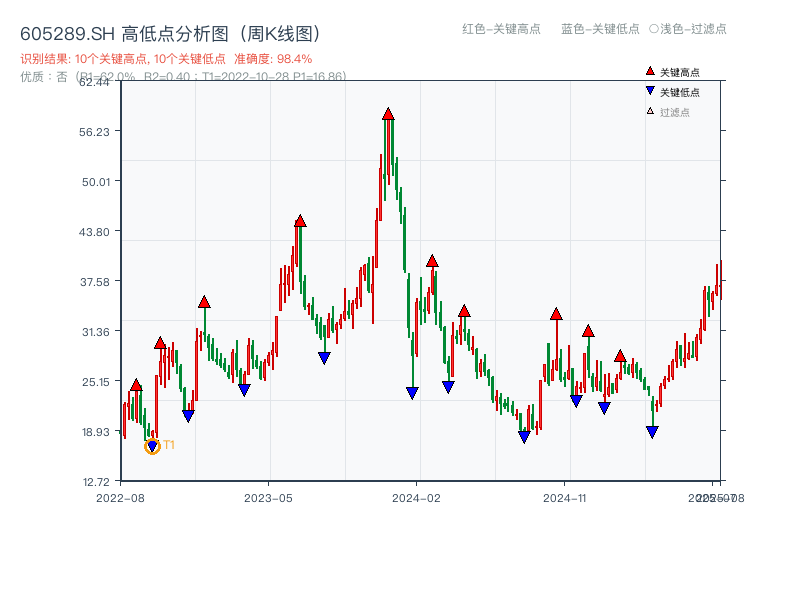This screenshot has width=800, height=600.
Task: Select the highest red peak marker near 58
Action: [x=388, y=113]
